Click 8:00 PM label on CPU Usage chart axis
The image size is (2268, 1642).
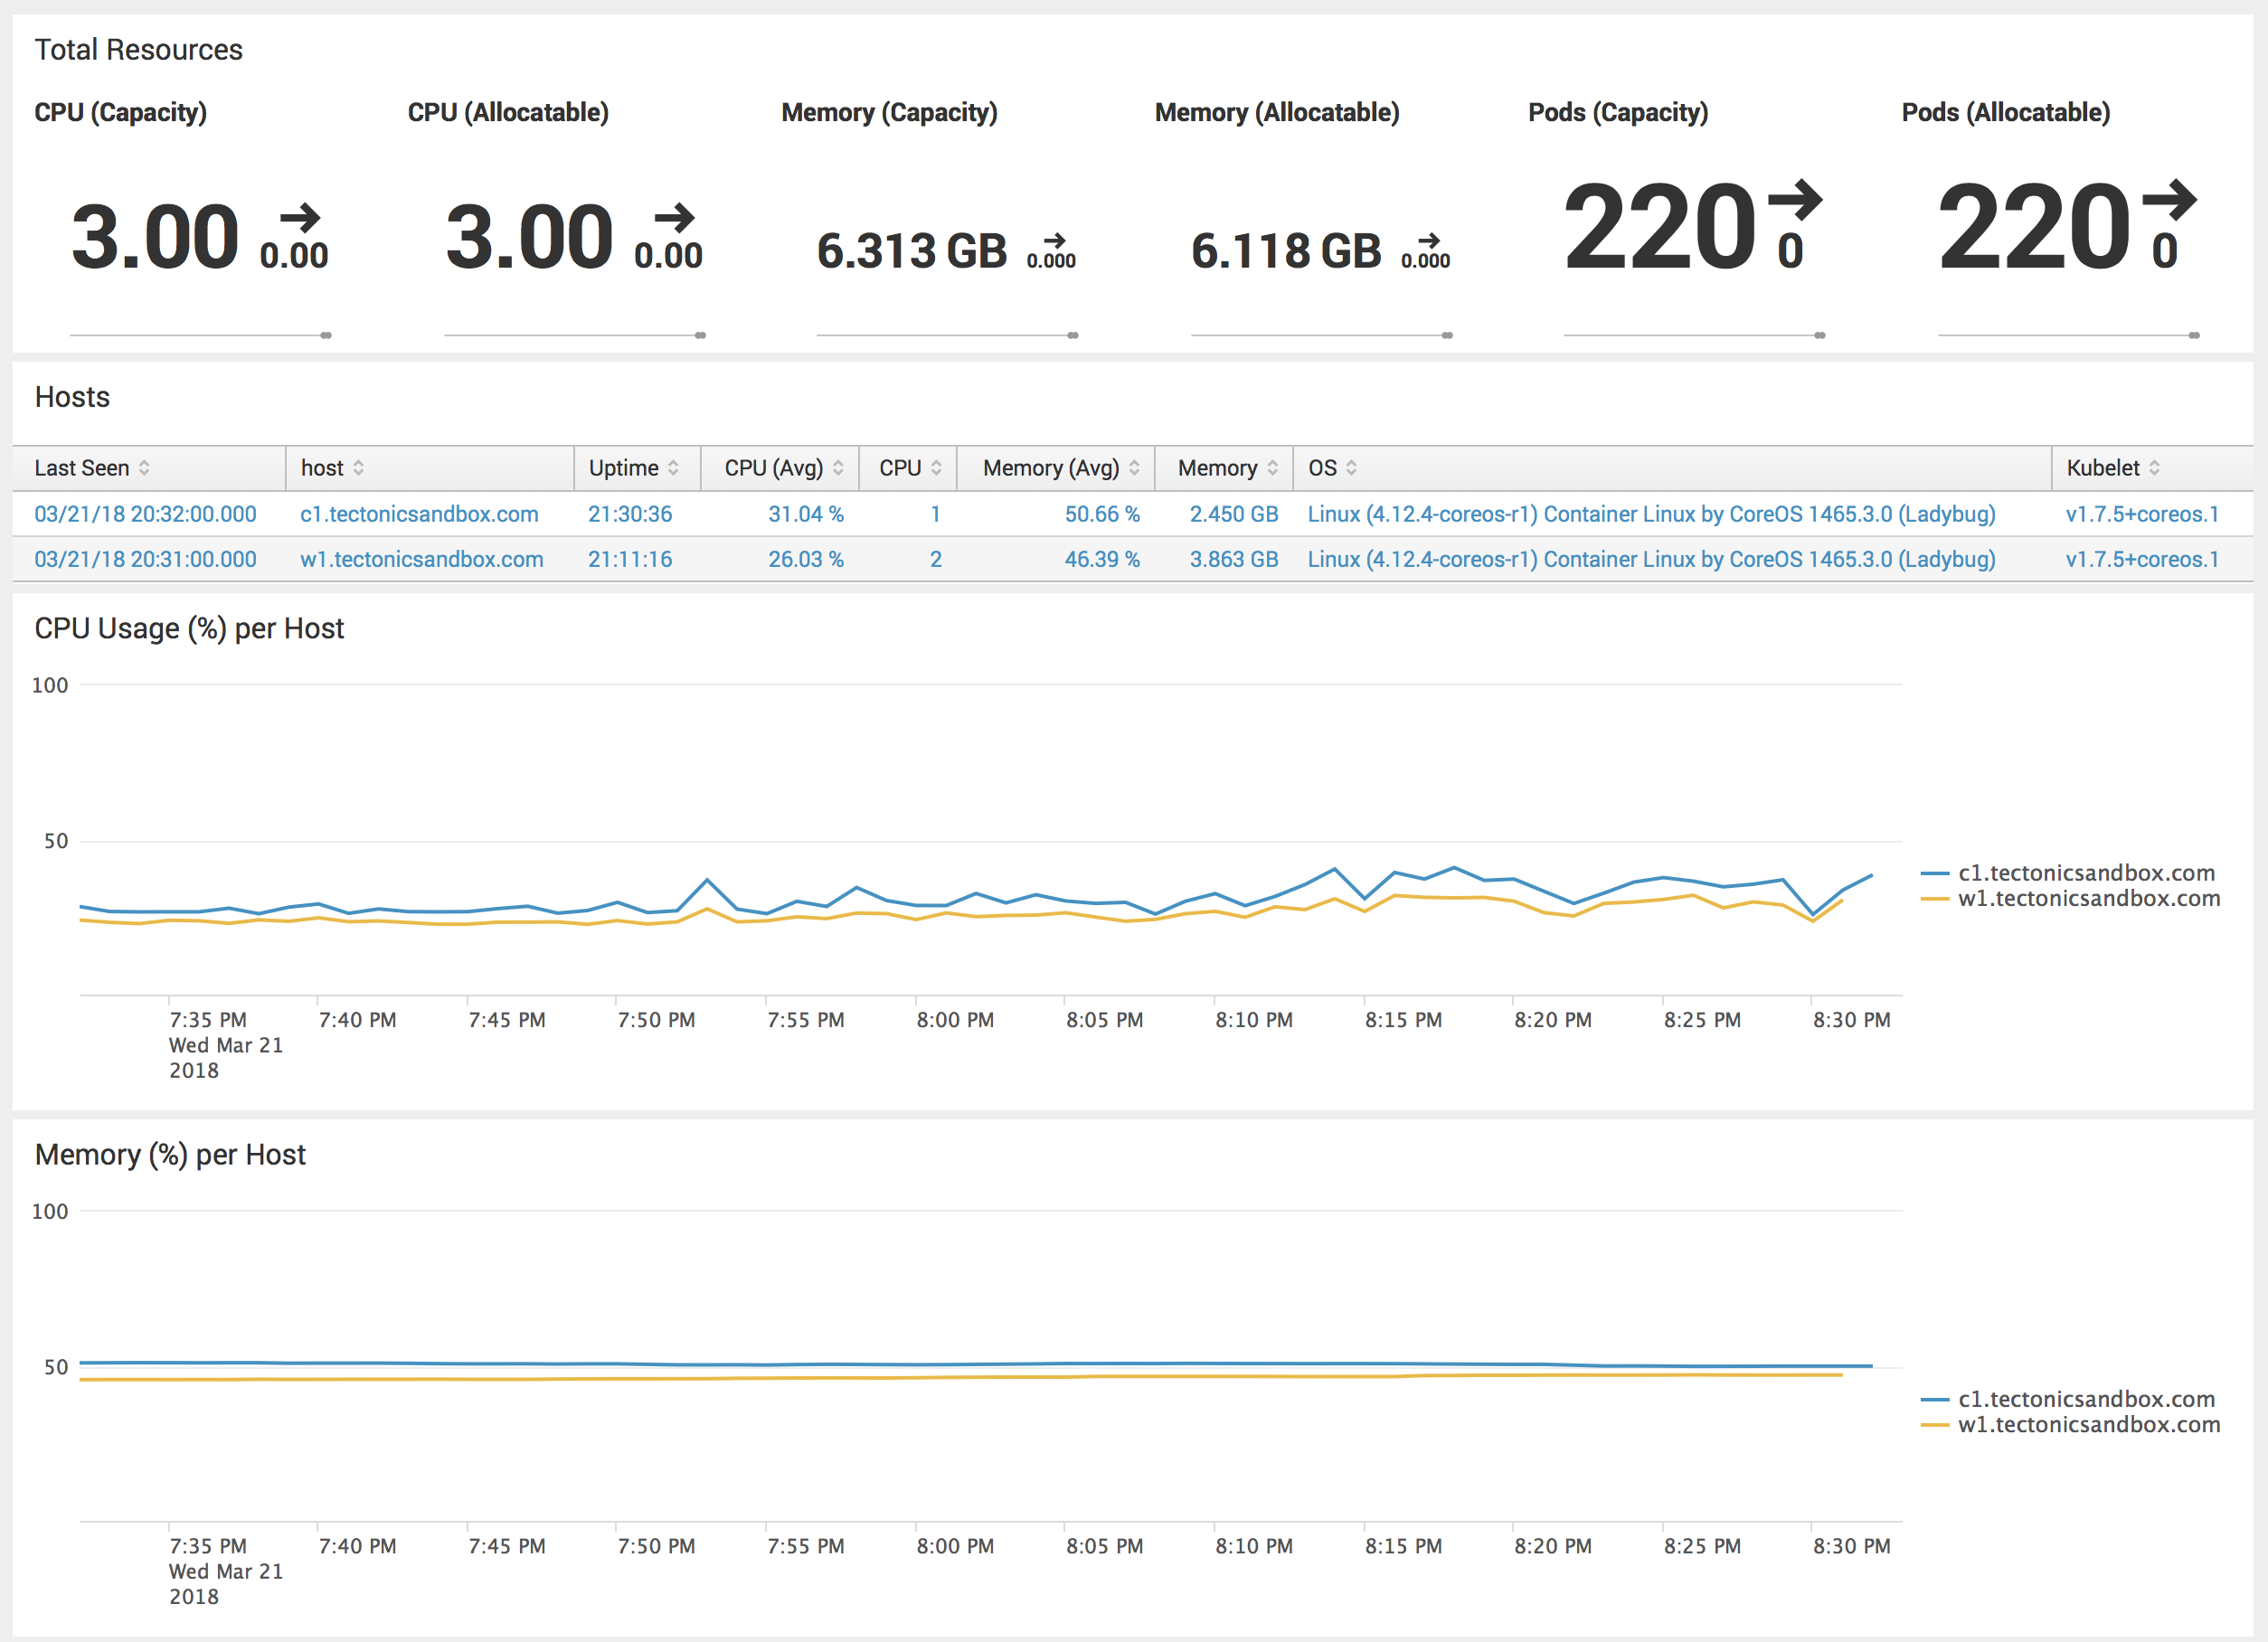coord(955,1020)
